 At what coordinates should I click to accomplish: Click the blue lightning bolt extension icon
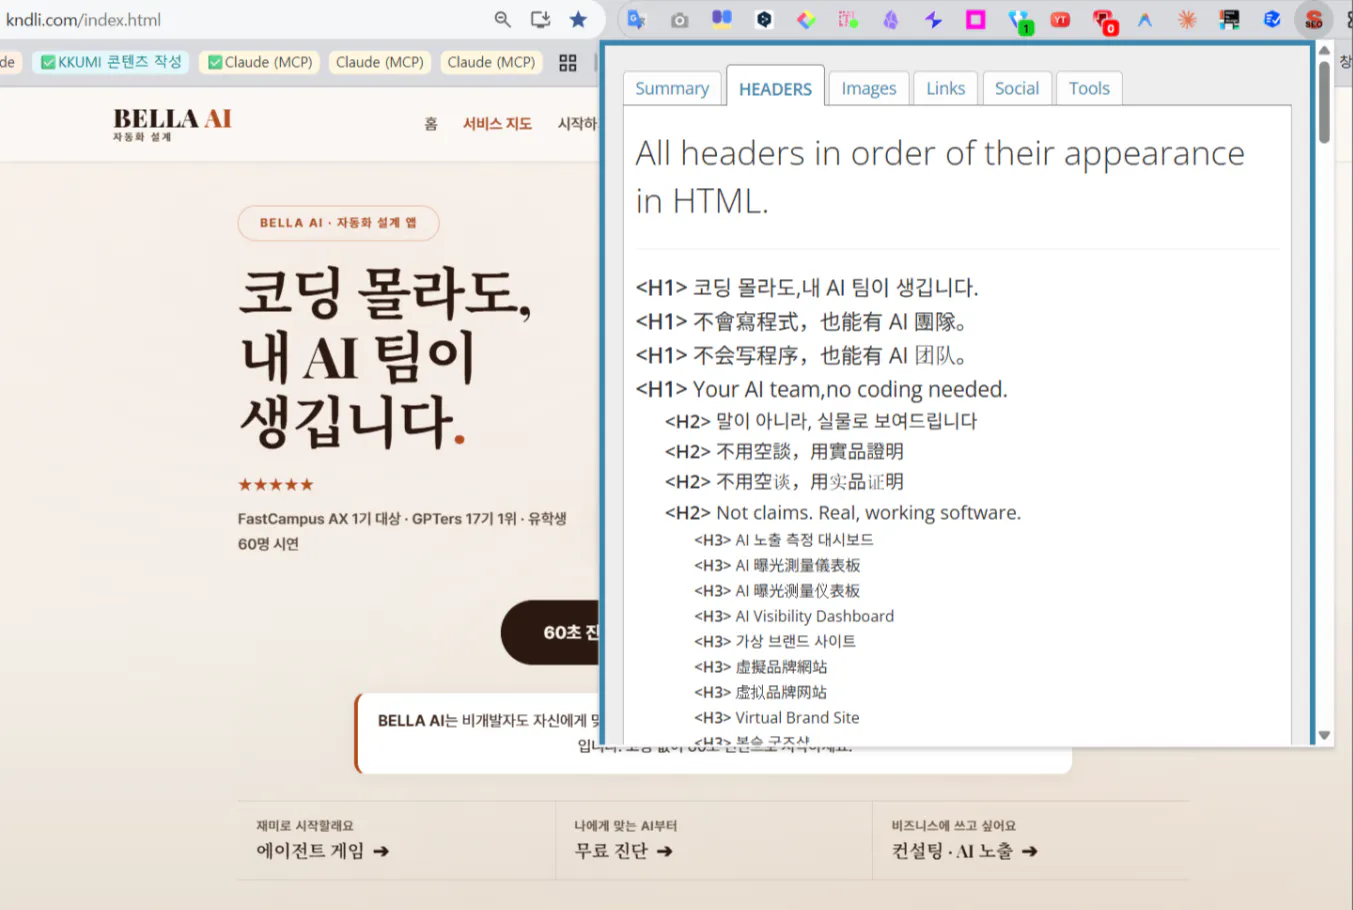coord(933,20)
